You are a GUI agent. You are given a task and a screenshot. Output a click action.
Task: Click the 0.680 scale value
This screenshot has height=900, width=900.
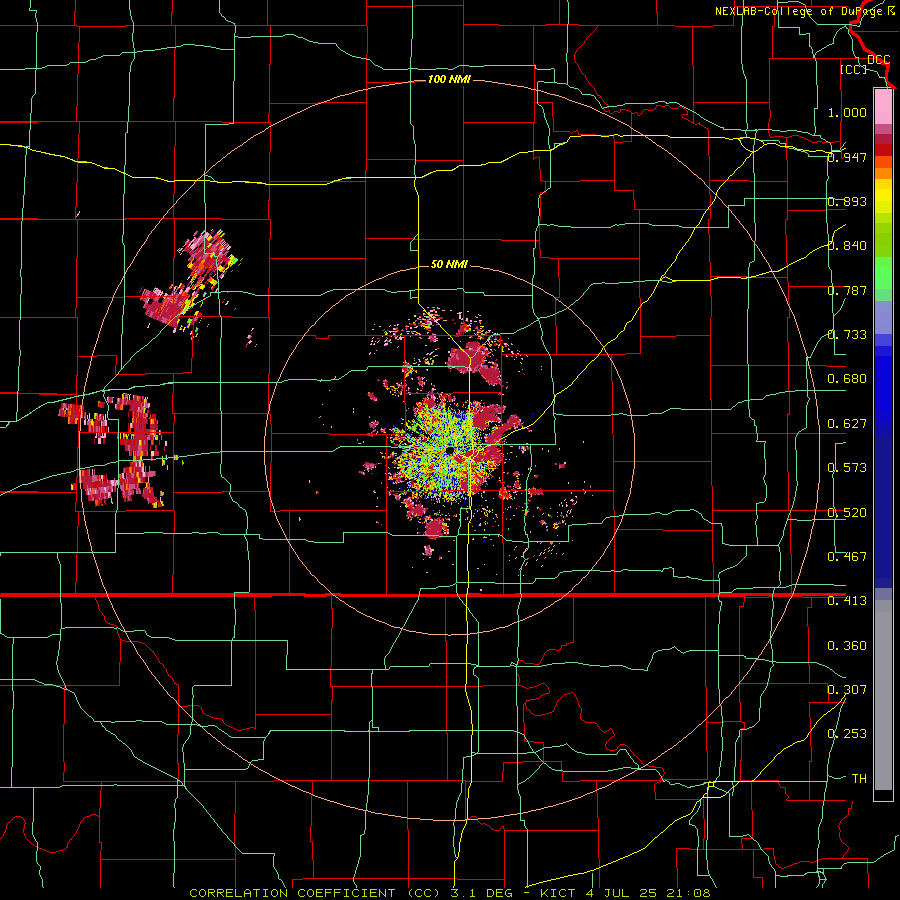point(847,379)
